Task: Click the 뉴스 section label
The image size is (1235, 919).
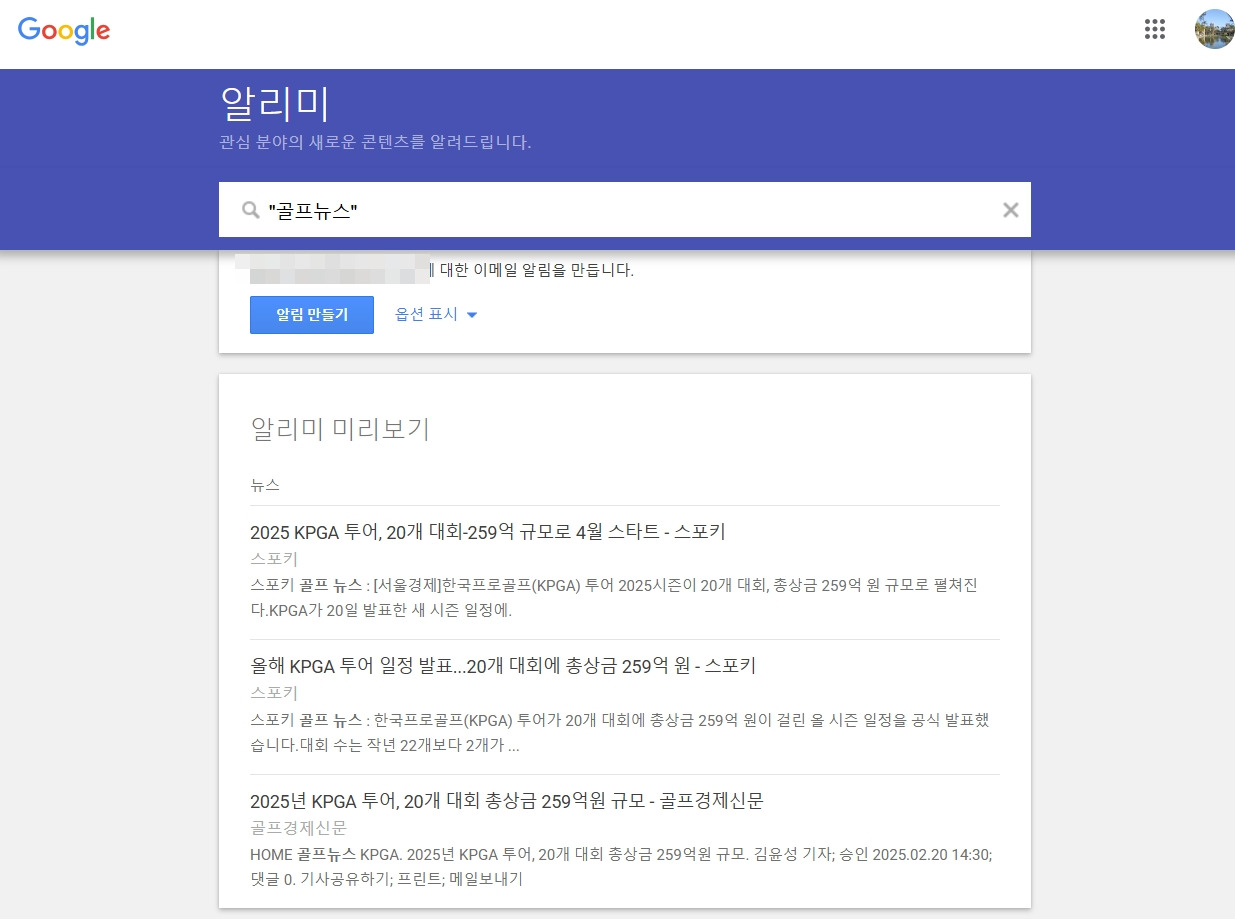Action: tap(265, 485)
